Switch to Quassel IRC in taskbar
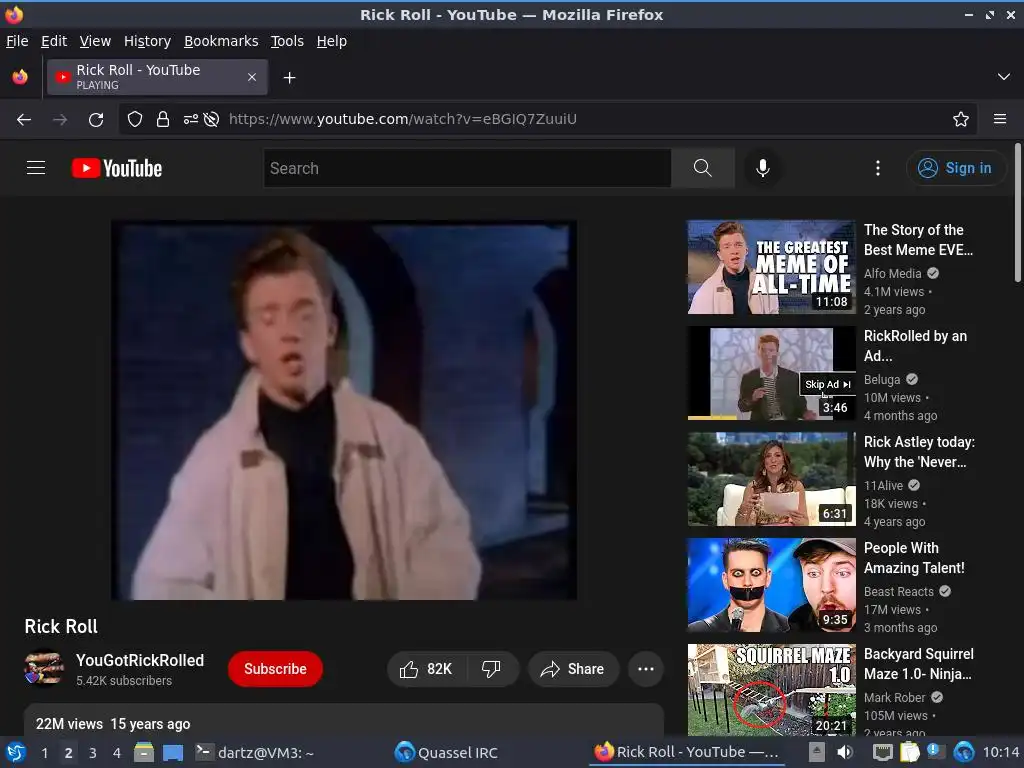Screen dimensions: 1024x768 [x=447, y=752]
